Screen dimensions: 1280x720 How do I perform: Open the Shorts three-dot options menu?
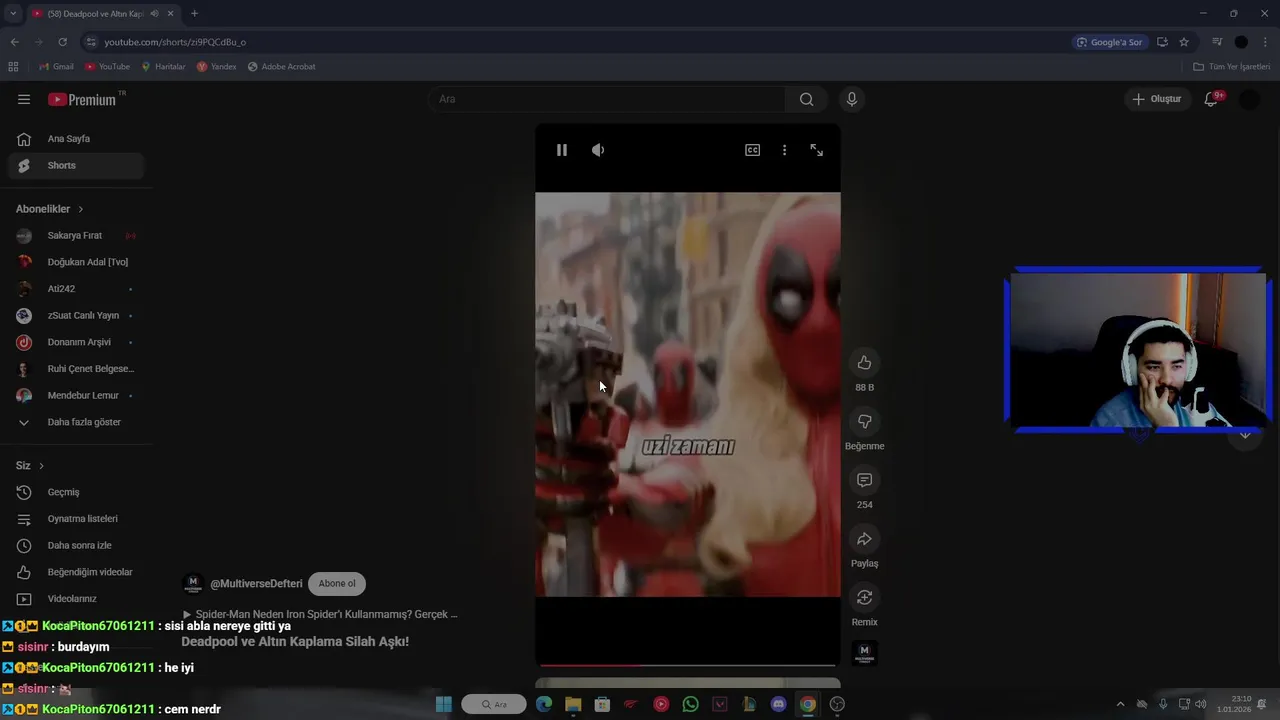click(784, 150)
